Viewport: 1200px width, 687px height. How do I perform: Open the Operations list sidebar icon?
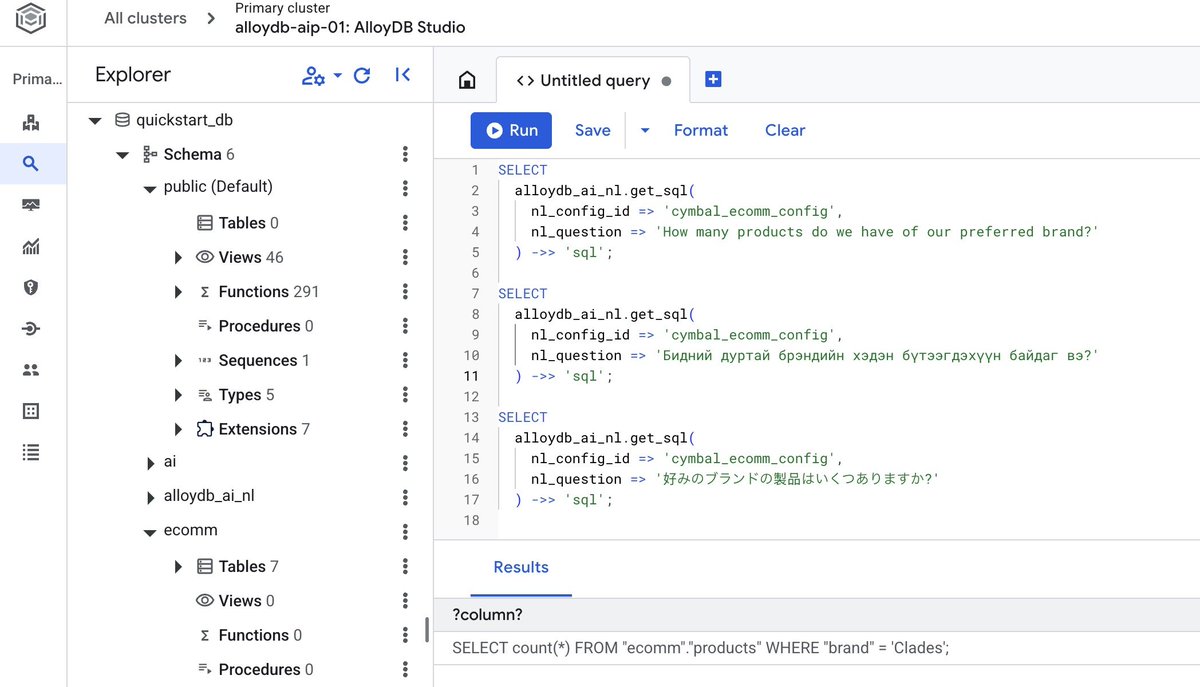[x=31, y=453]
